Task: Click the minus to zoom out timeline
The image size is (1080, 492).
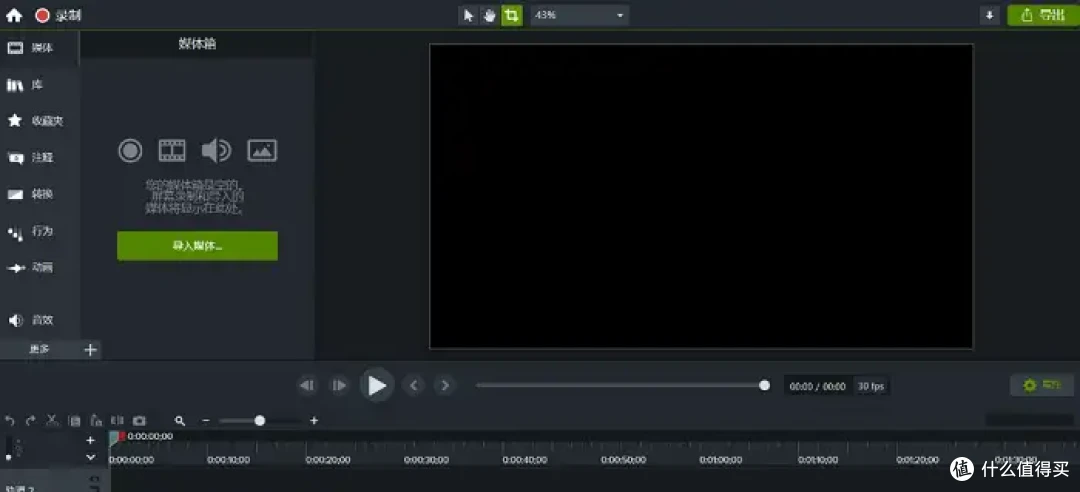Action: coord(205,420)
